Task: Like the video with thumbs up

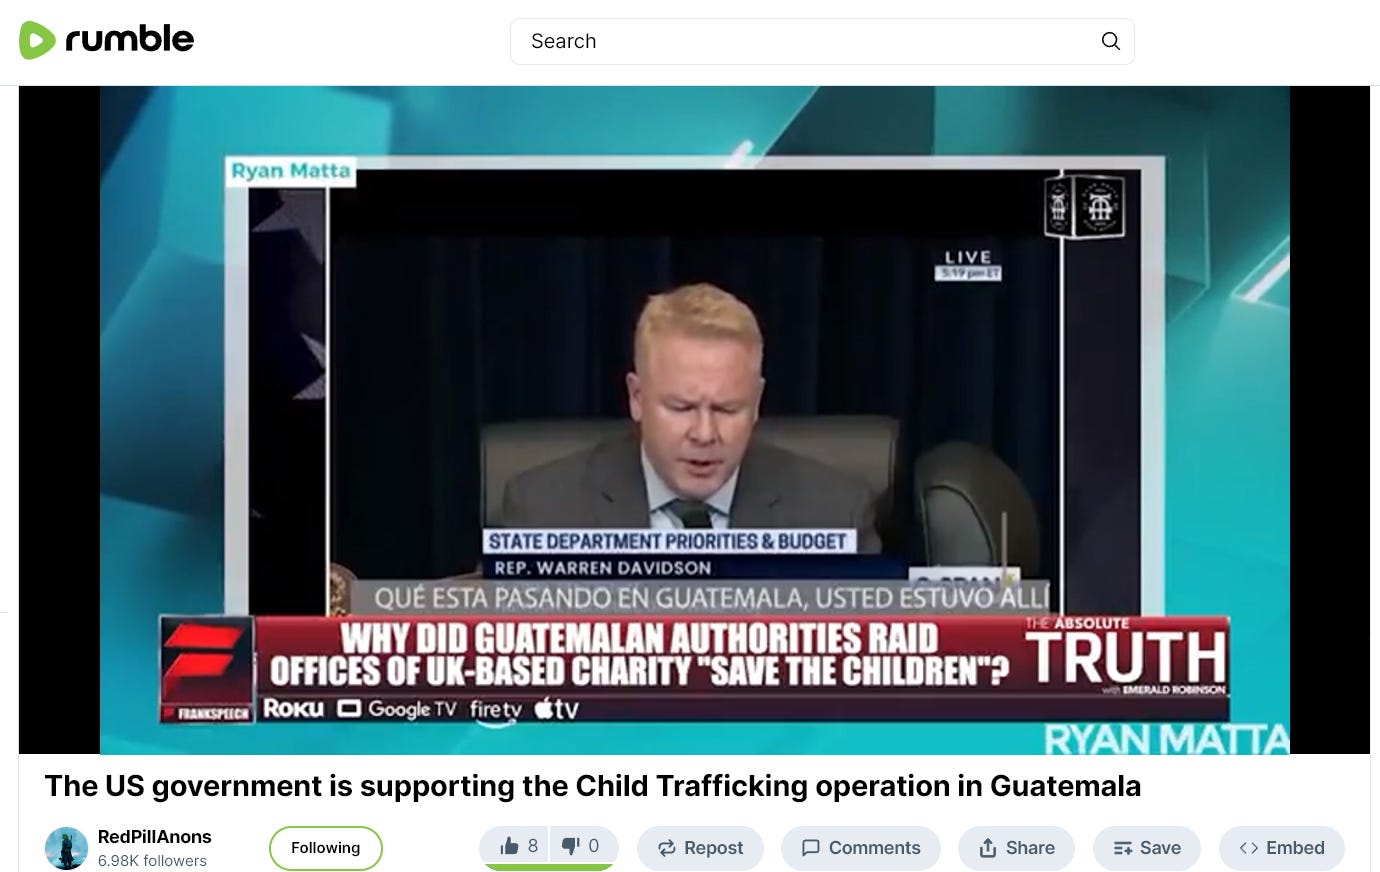Action: tap(519, 847)
